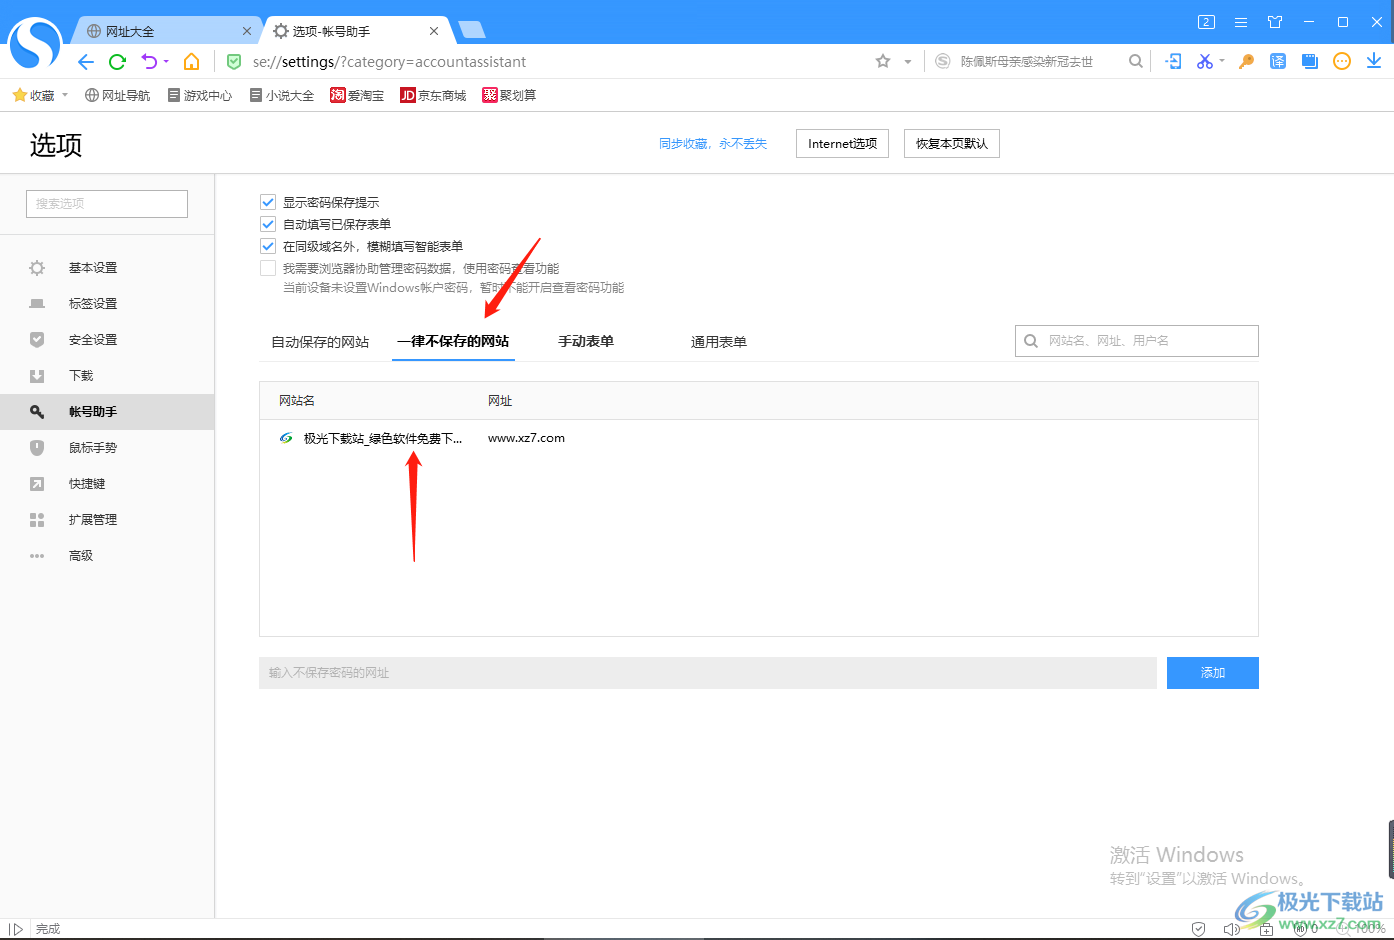Open the window count icon showing 2
Image resolution: width=1394 pixels, height=940 pixels.
coord(1206,22)
